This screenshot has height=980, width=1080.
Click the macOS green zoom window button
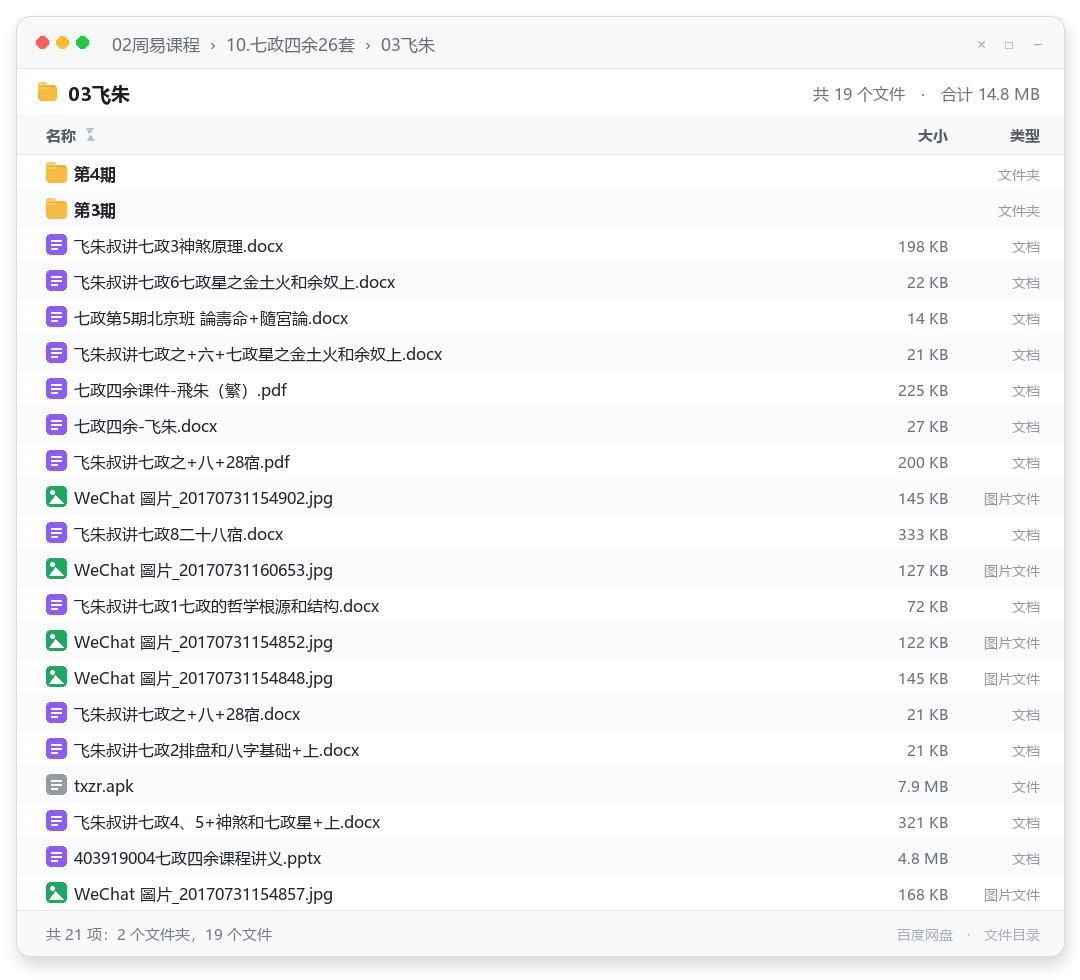83,43
